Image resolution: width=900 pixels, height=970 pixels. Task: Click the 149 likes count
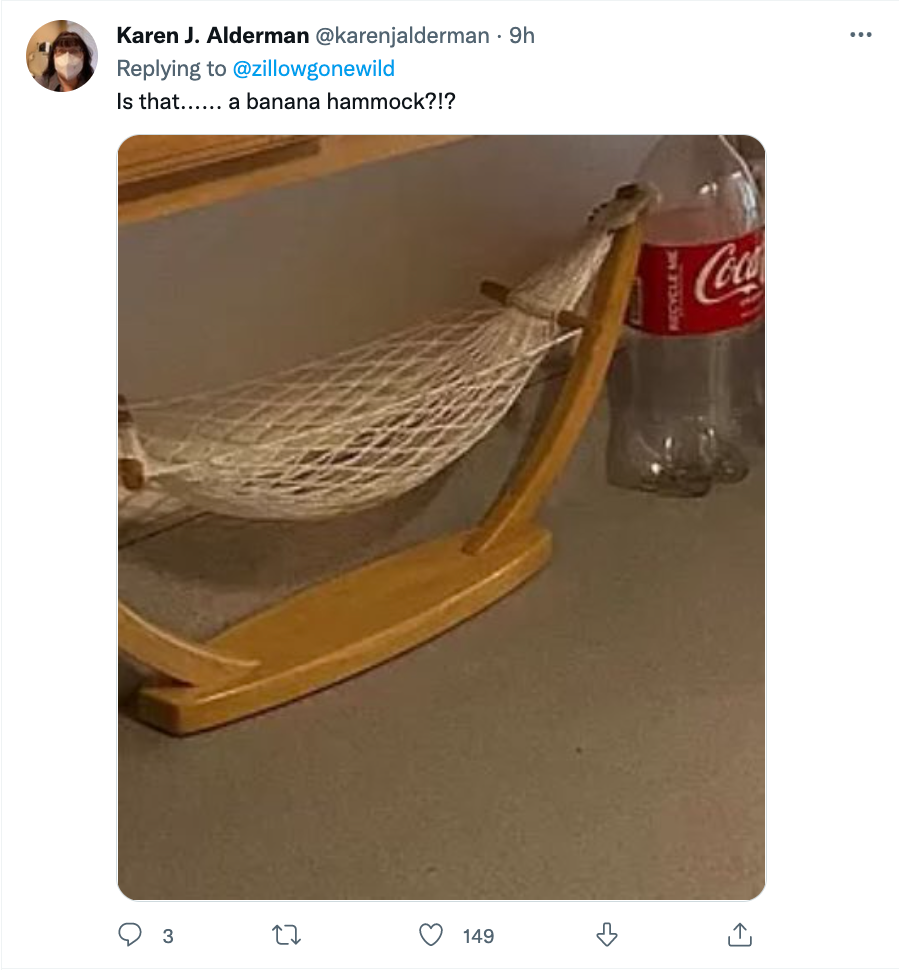pos(478,936)
